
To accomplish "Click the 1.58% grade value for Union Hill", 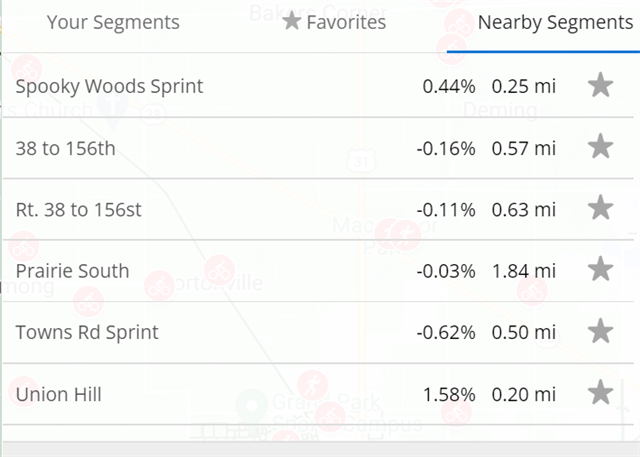I will click(449, 395).
